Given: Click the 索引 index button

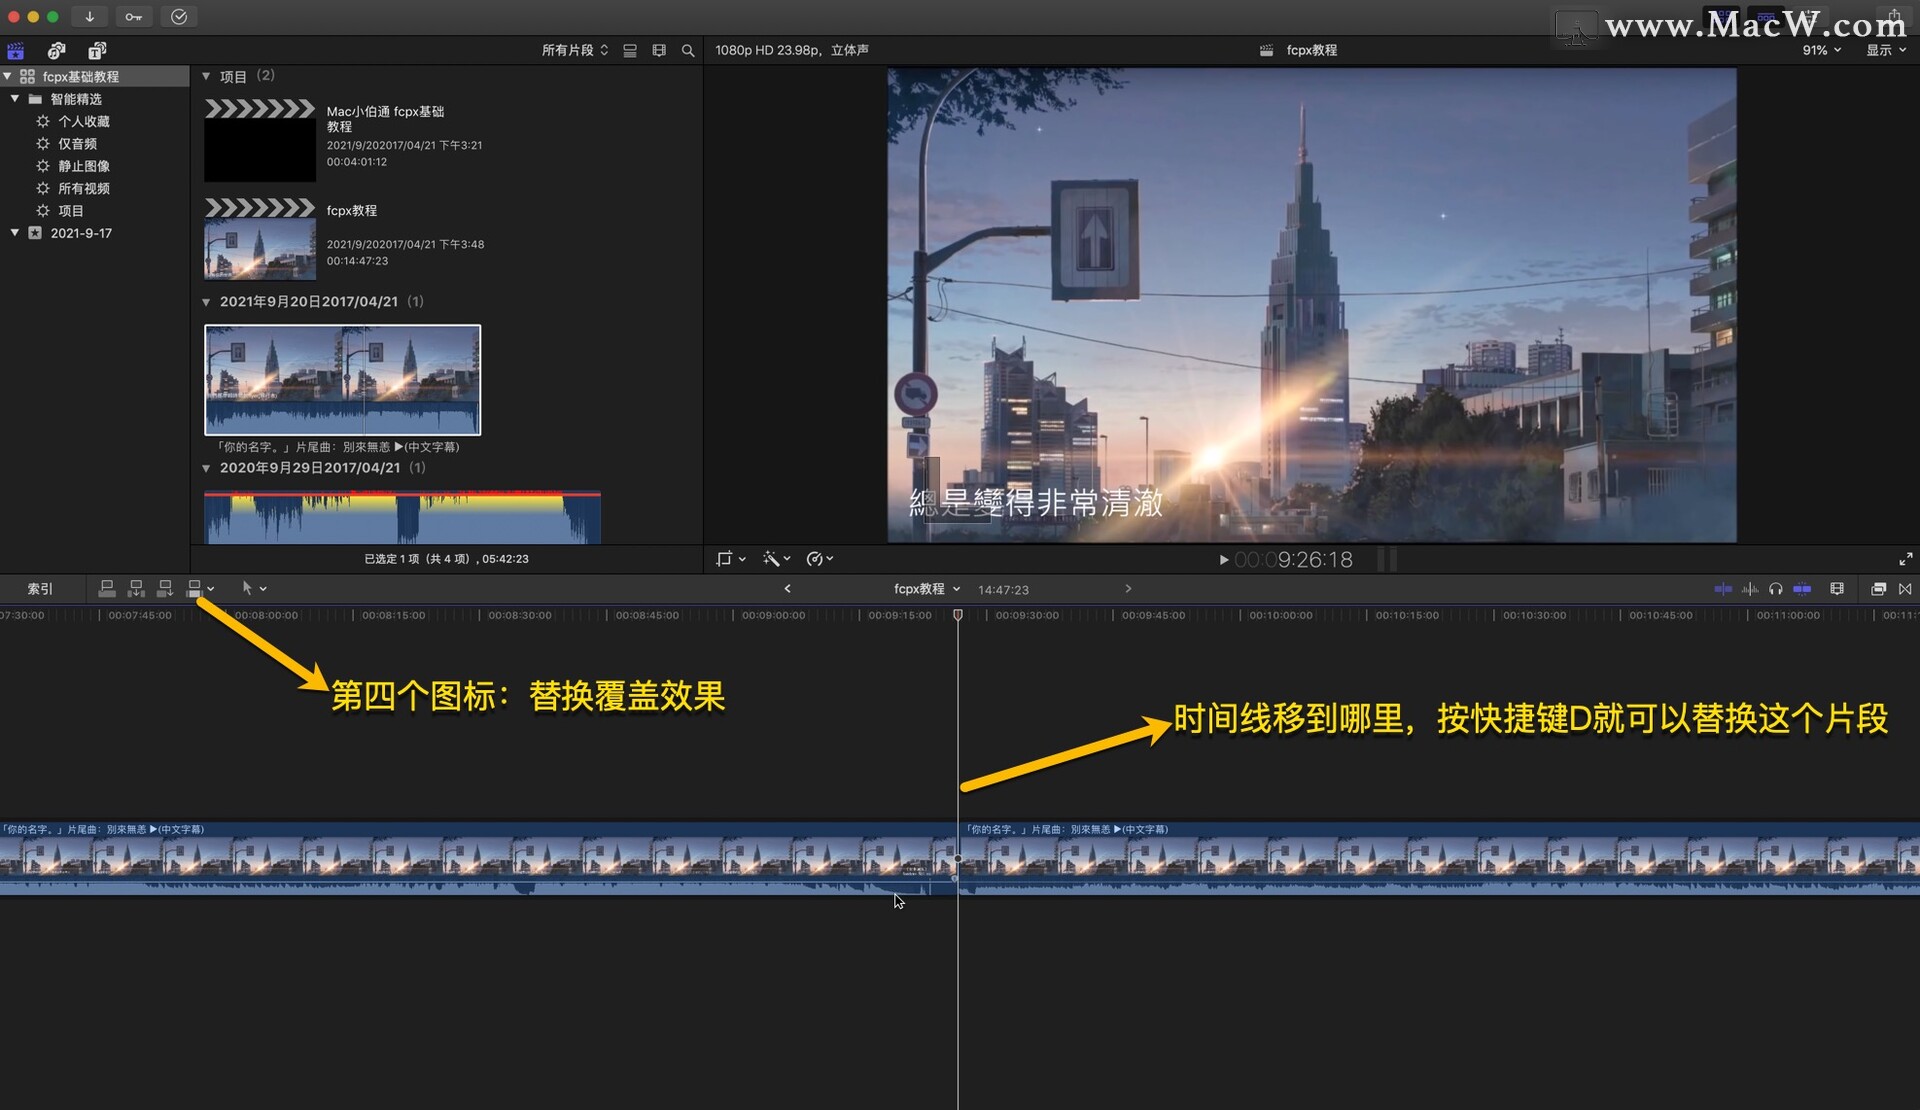Looking at the screenshot, I should tap(40, 589).
